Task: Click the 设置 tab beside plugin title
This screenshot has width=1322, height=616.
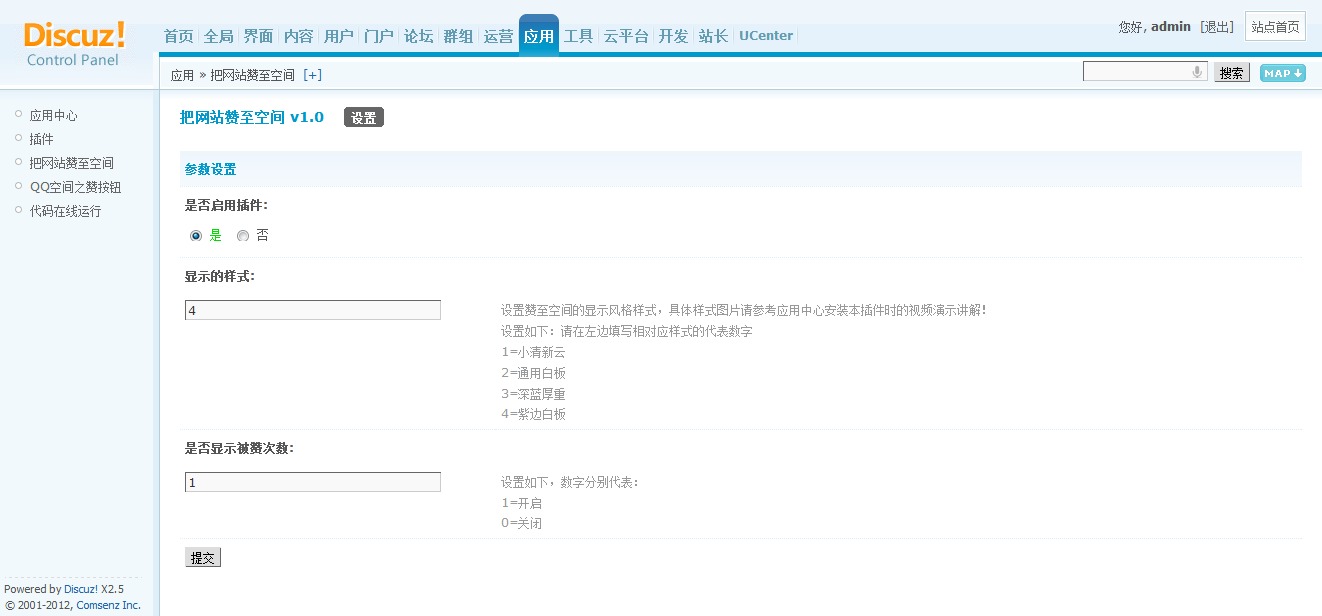Action: (x=364, y=117)
